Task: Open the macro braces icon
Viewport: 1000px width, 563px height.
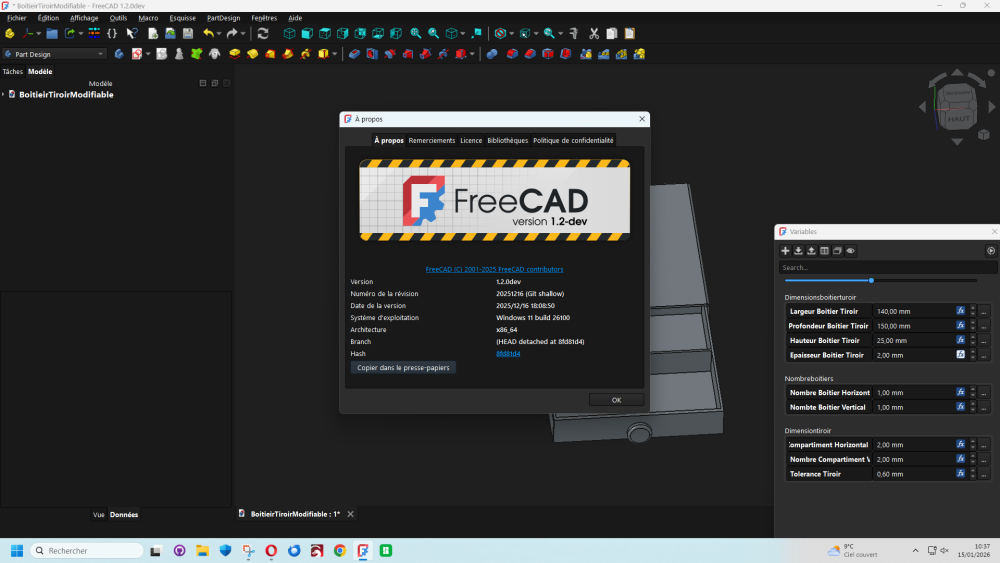Action: click(x=112, y=33)
